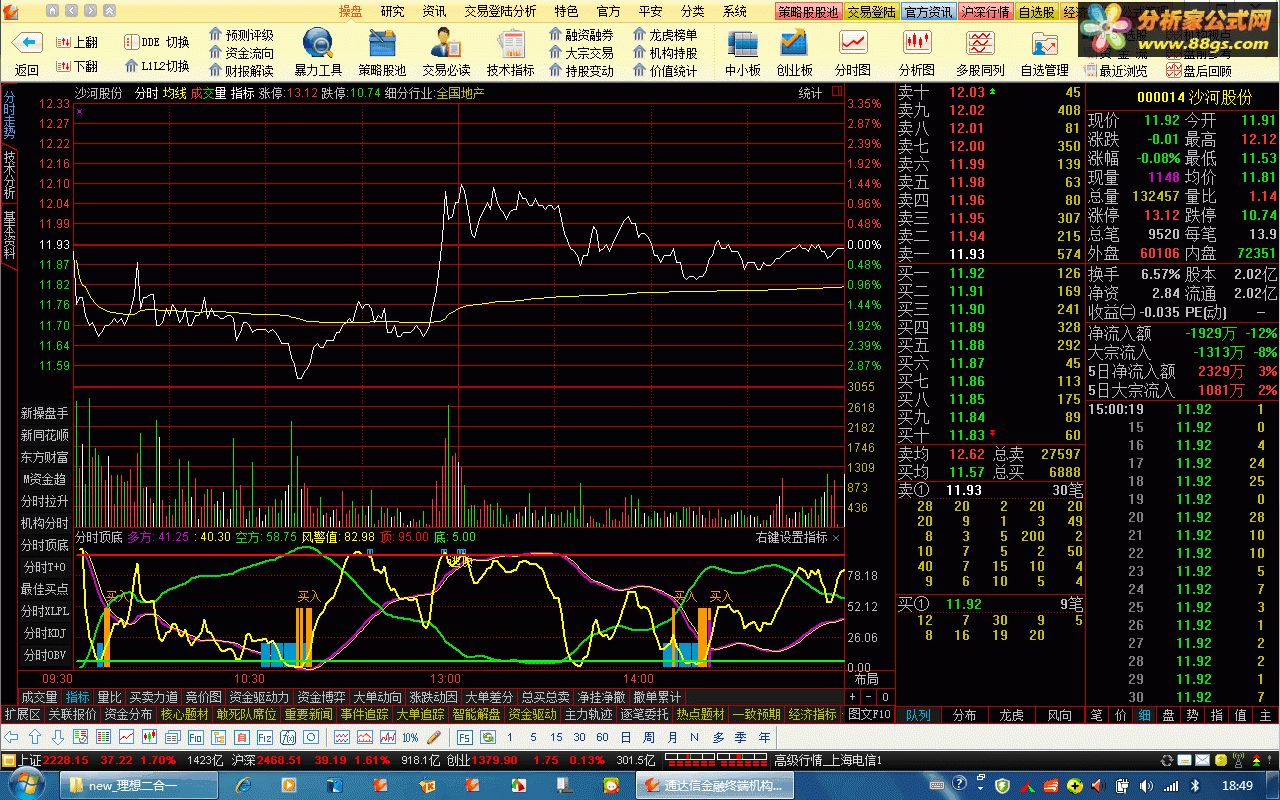Image resolution: width=1280 pixels, height=800 pixels.
Task: Click the 返回 back arrow icon
Action: click(27, 44)
